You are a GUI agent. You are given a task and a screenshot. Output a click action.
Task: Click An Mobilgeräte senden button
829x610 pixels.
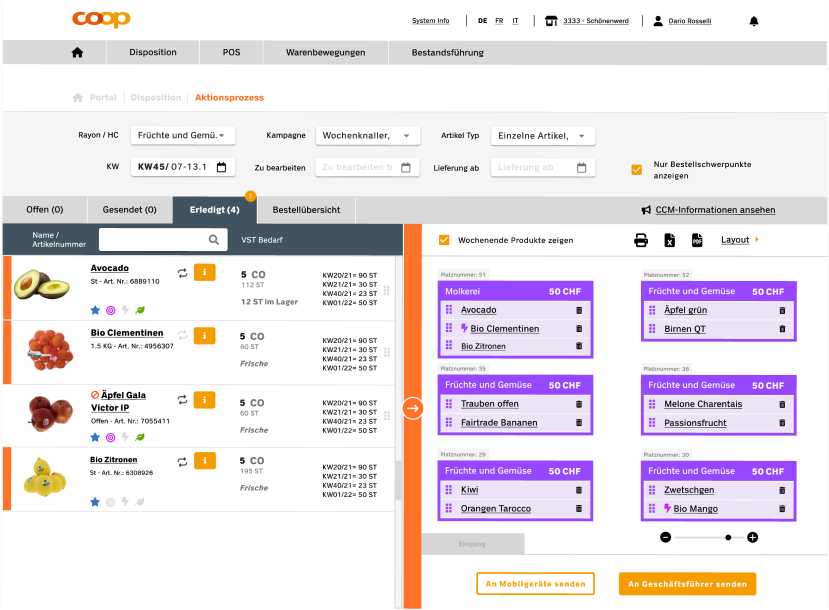[x=536, y=584]
